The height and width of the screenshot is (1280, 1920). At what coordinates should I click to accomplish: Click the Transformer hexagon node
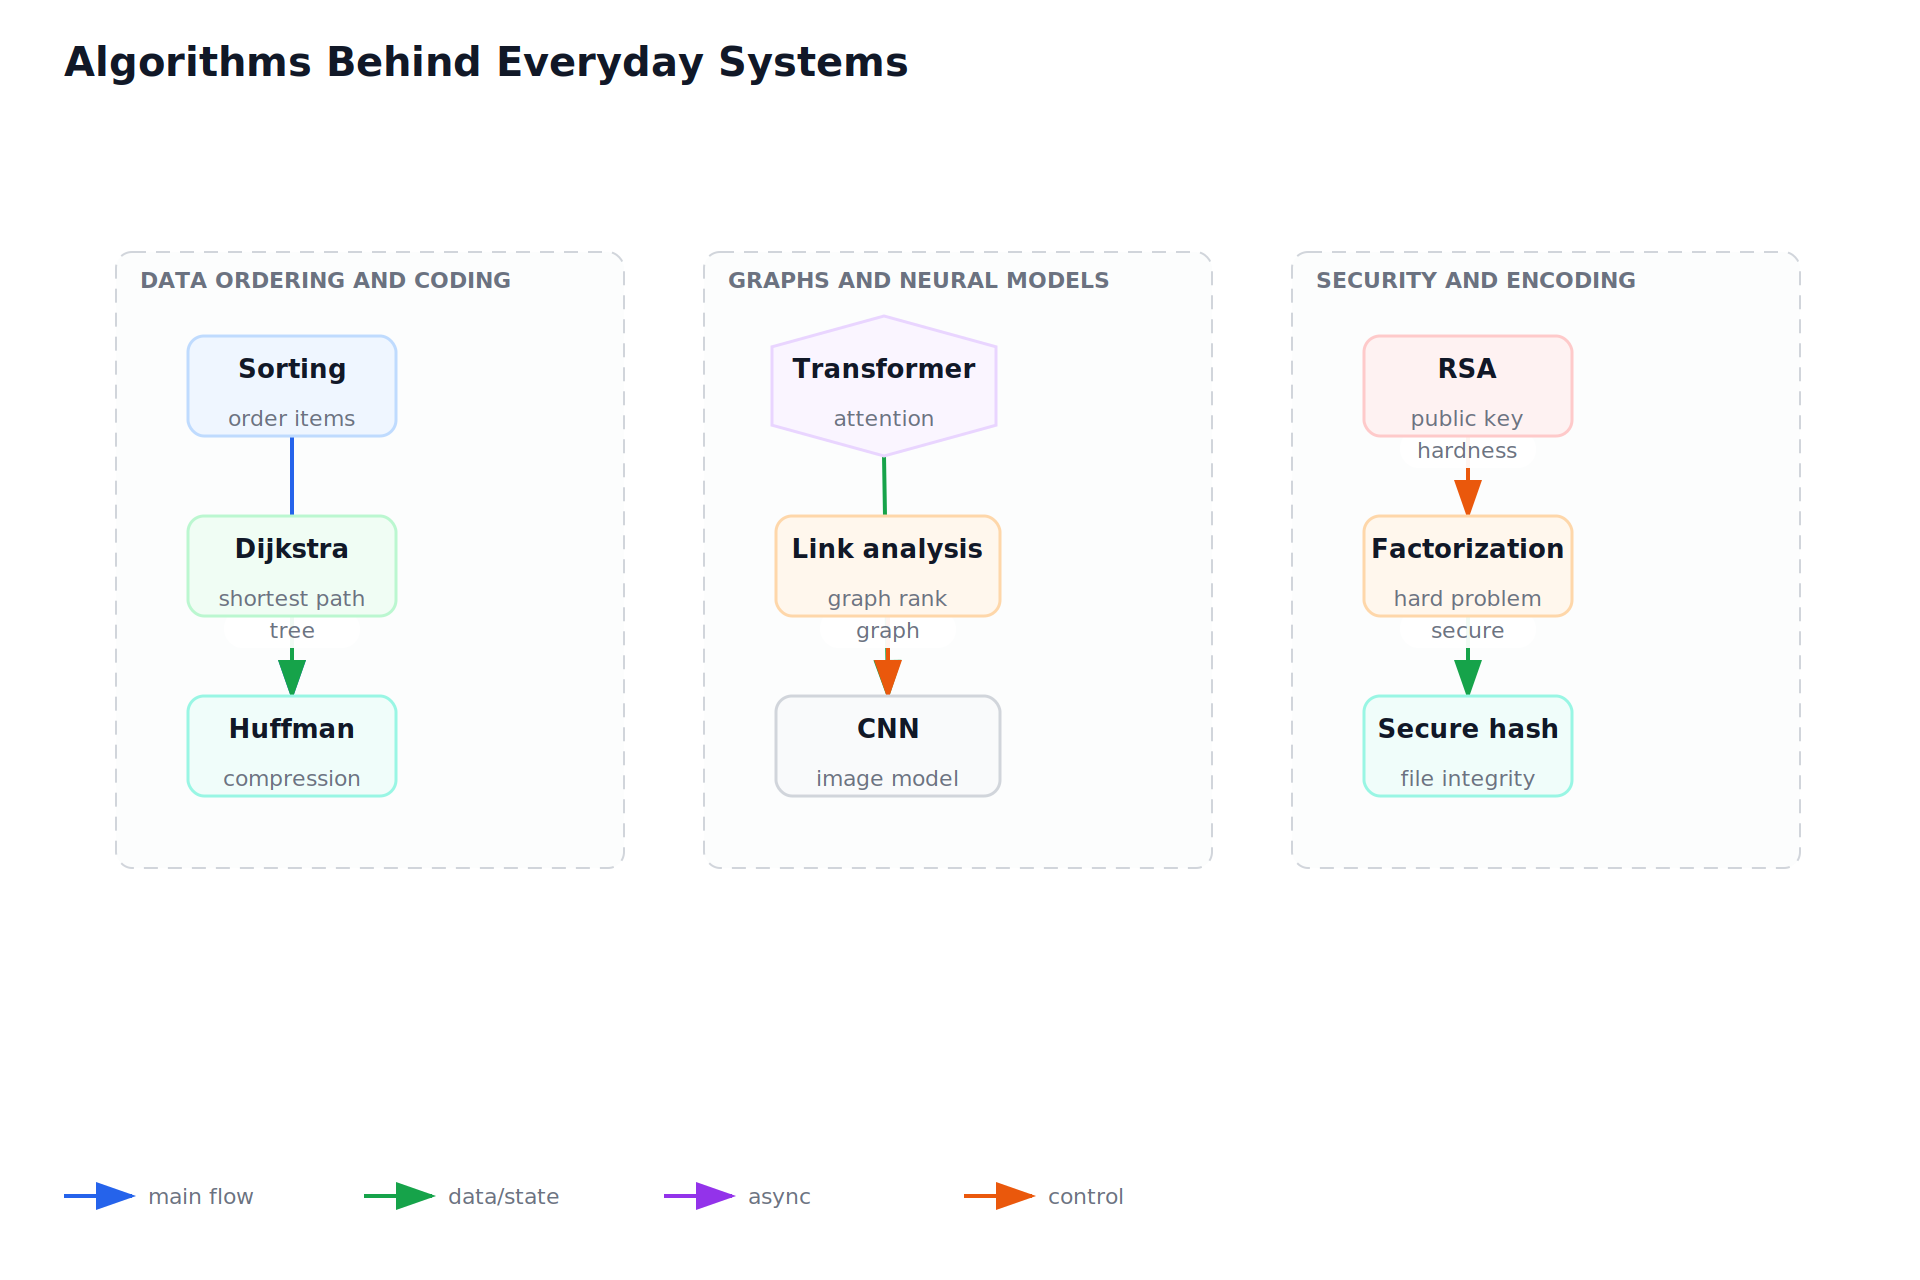coord(884,386)
